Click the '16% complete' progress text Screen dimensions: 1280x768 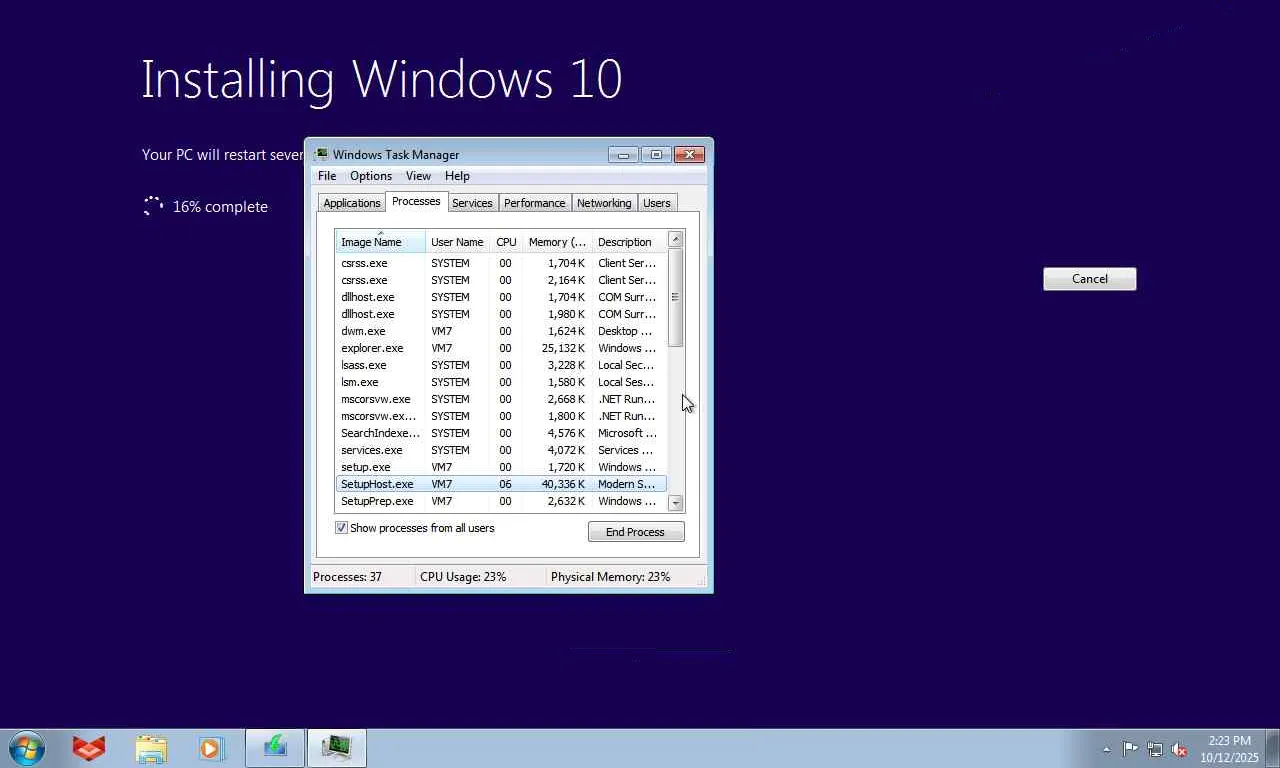point(220,207)
